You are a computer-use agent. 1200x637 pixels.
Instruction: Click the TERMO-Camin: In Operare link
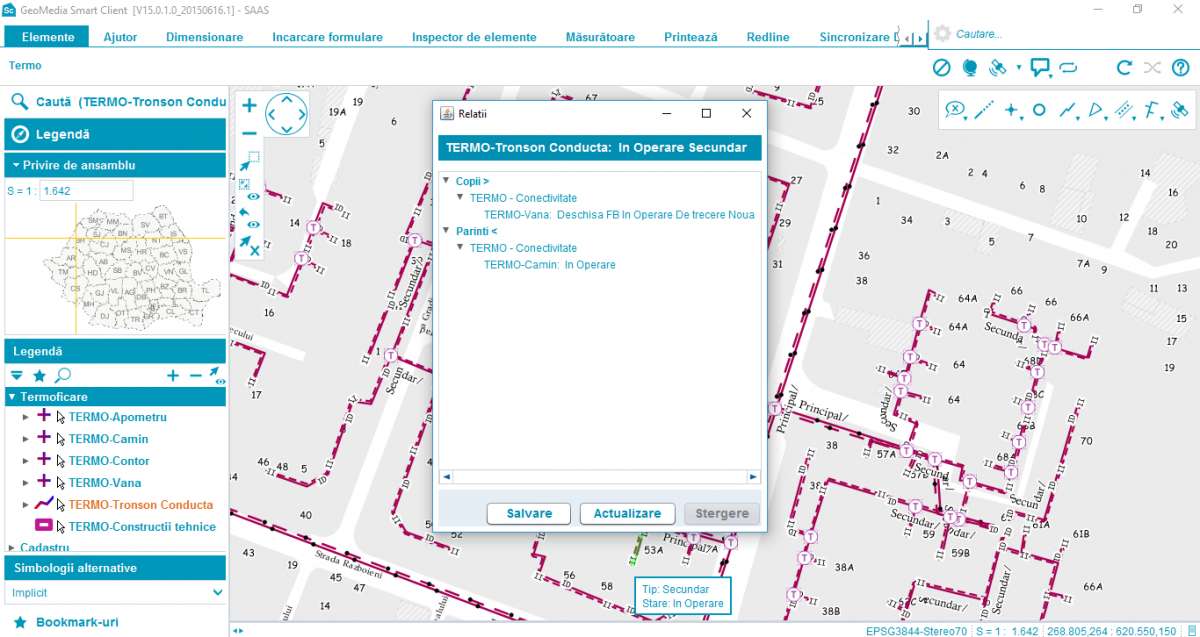[x=549, y=265]
